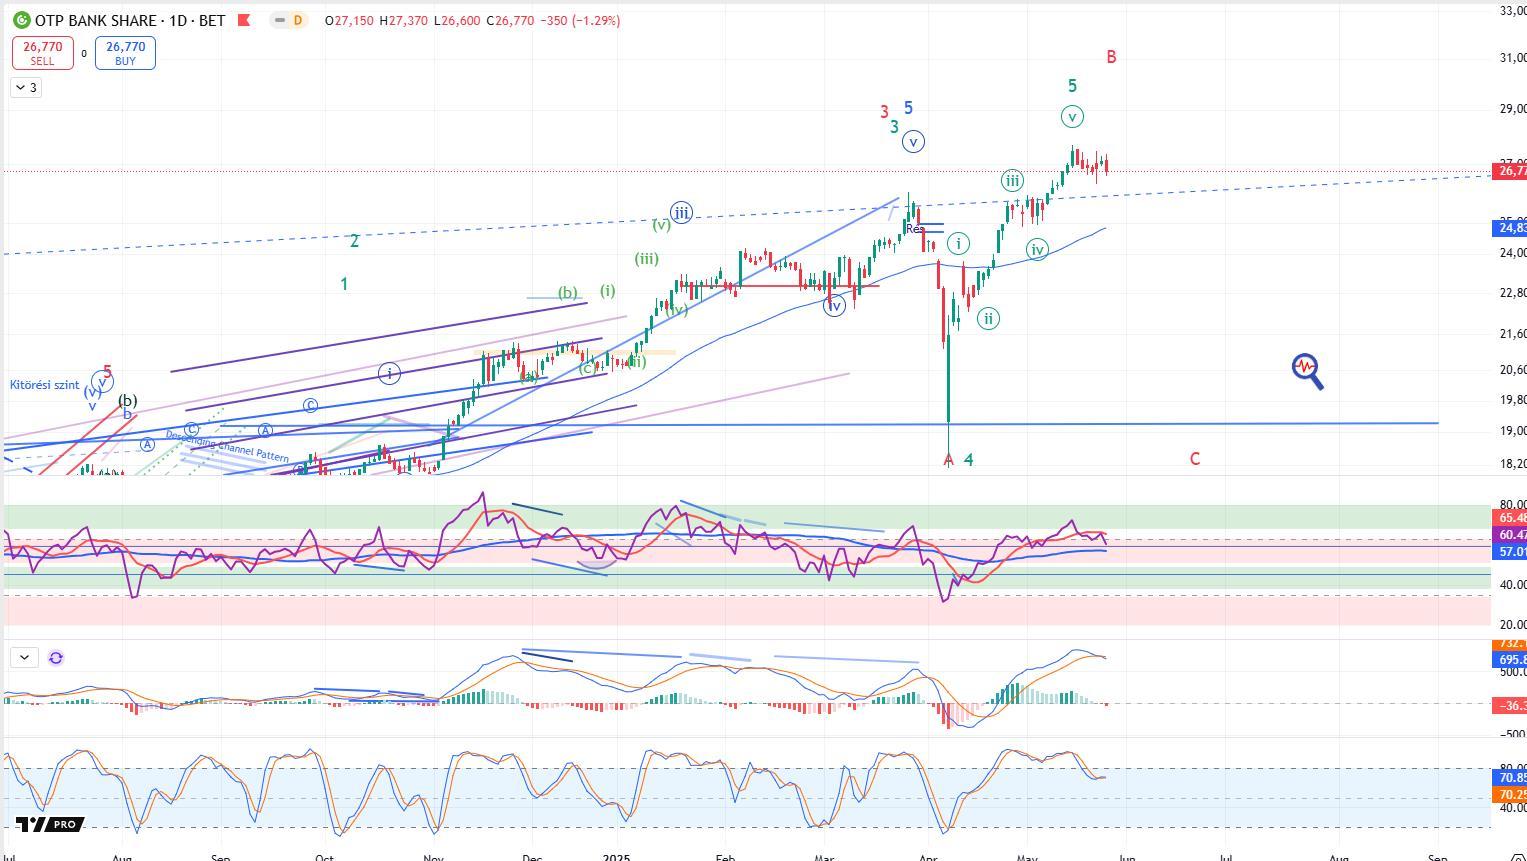This screenshot has height=861, width=1527.
Task: Click the purple refresh icon in MACD pane
Action: pos(56,657)
